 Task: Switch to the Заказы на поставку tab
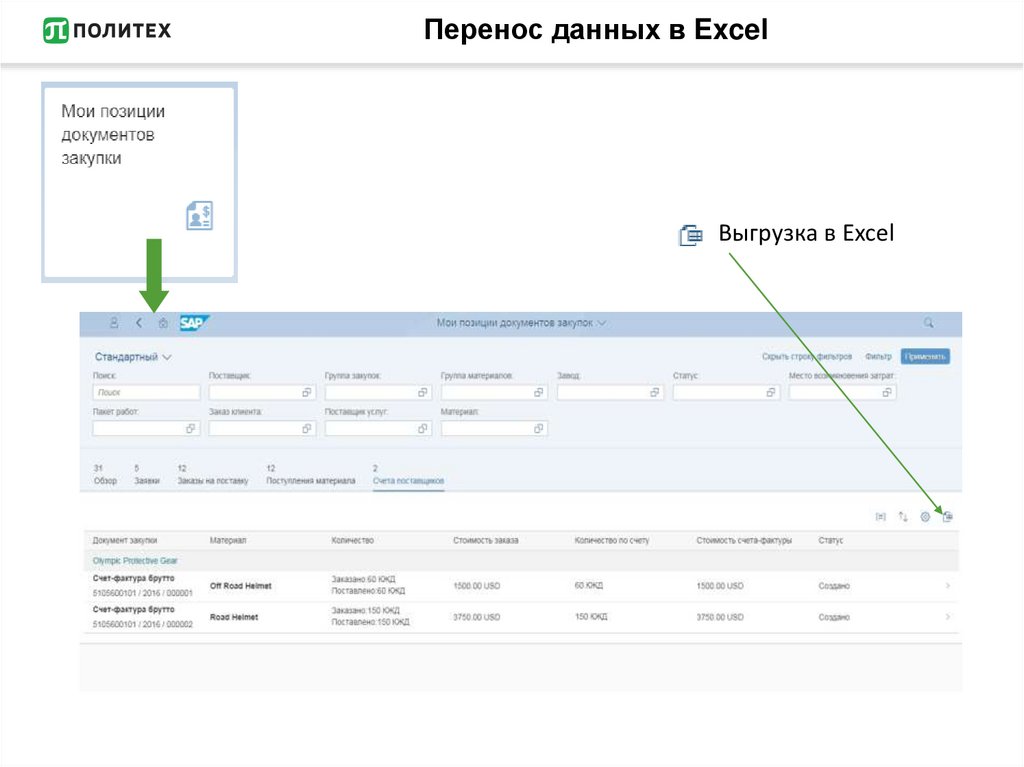pyautogui.click(x=213, y=474)
